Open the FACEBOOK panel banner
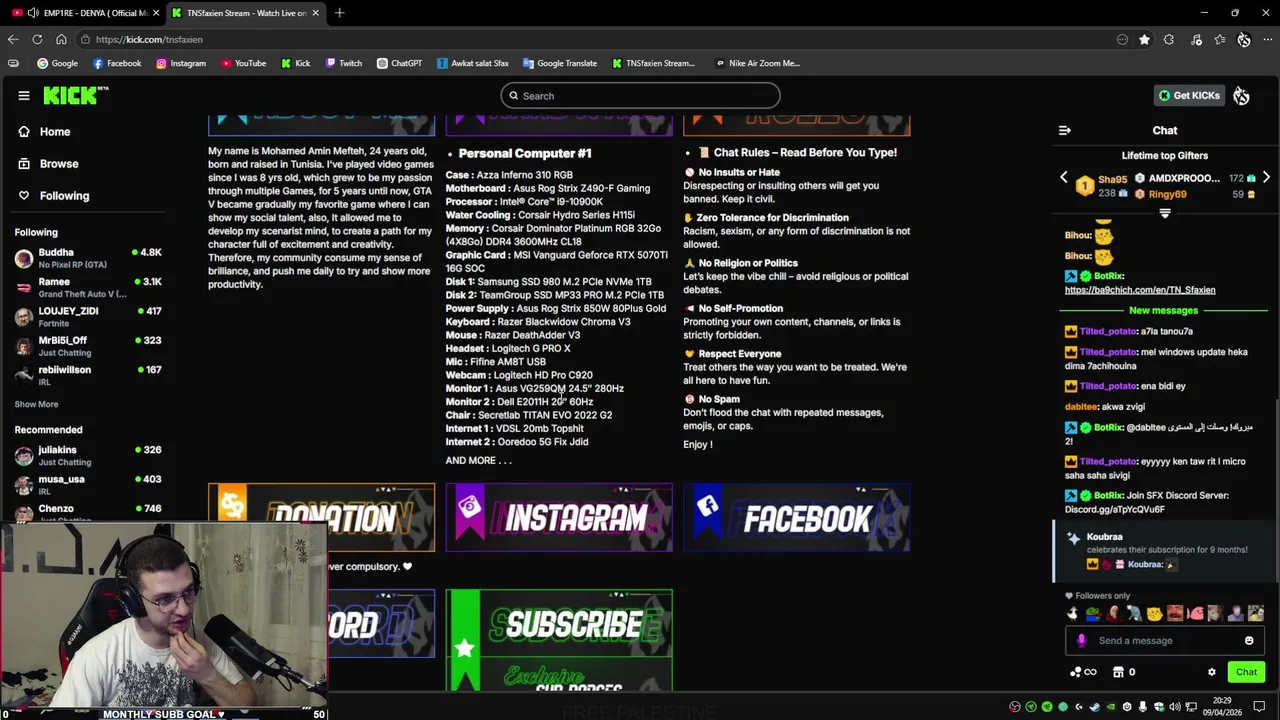Screen dimensions: 1280x720 pyautogui.click(x=797, y=517)
